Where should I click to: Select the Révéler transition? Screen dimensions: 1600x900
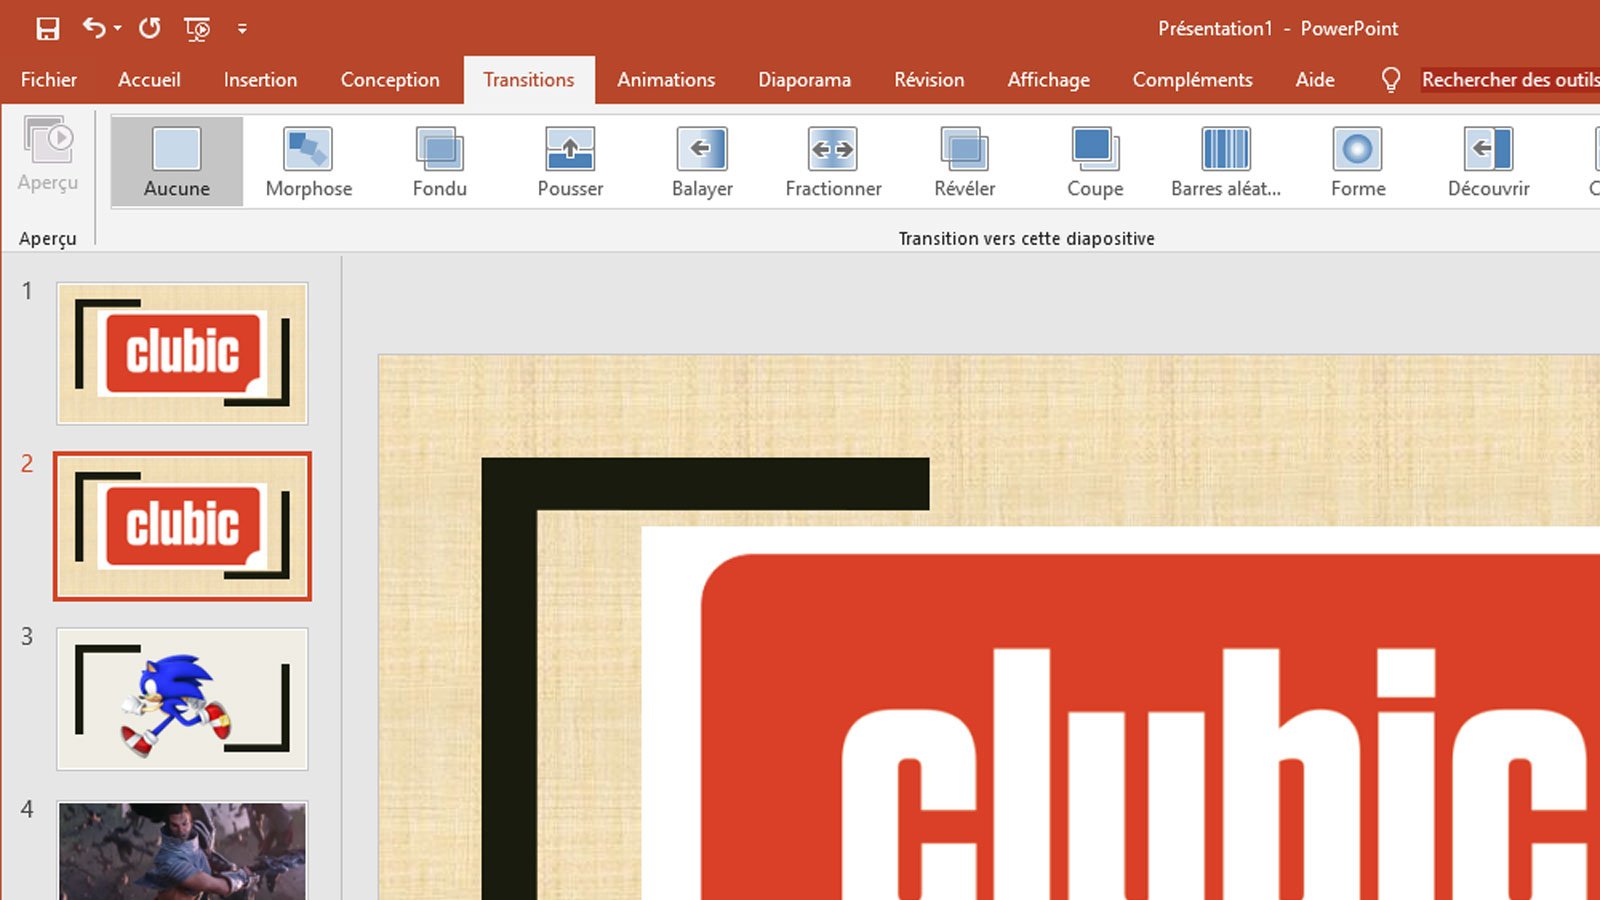(x=964, y=162)
